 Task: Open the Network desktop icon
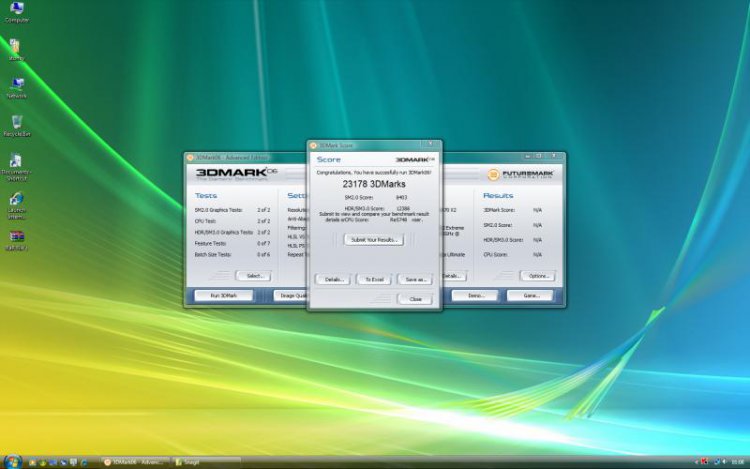click(x=17, y=88)
